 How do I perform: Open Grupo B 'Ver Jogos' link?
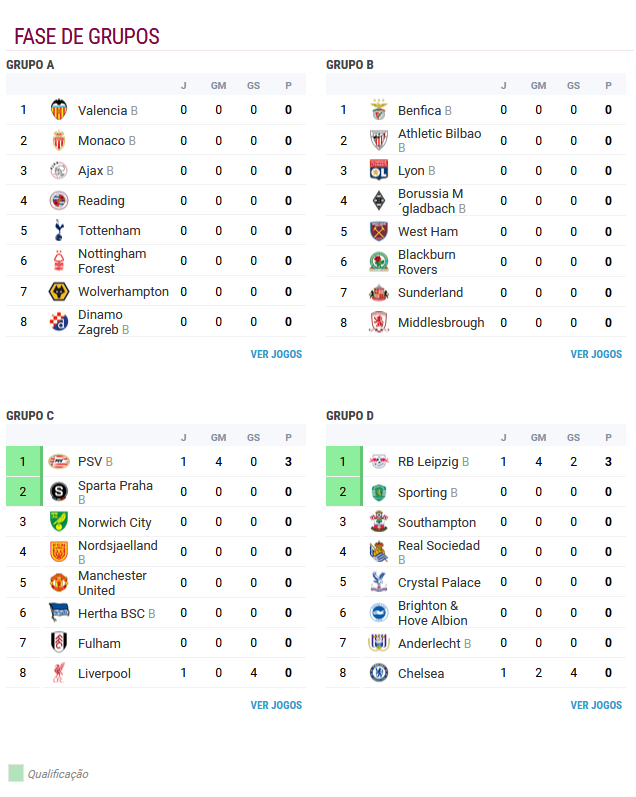(596, 354)
